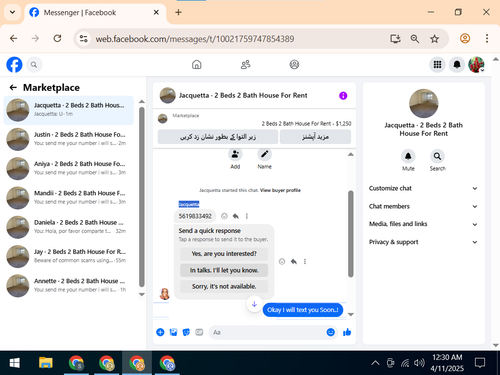
Task: Expand Customize chat section
Action: click(x=423, y=188)
